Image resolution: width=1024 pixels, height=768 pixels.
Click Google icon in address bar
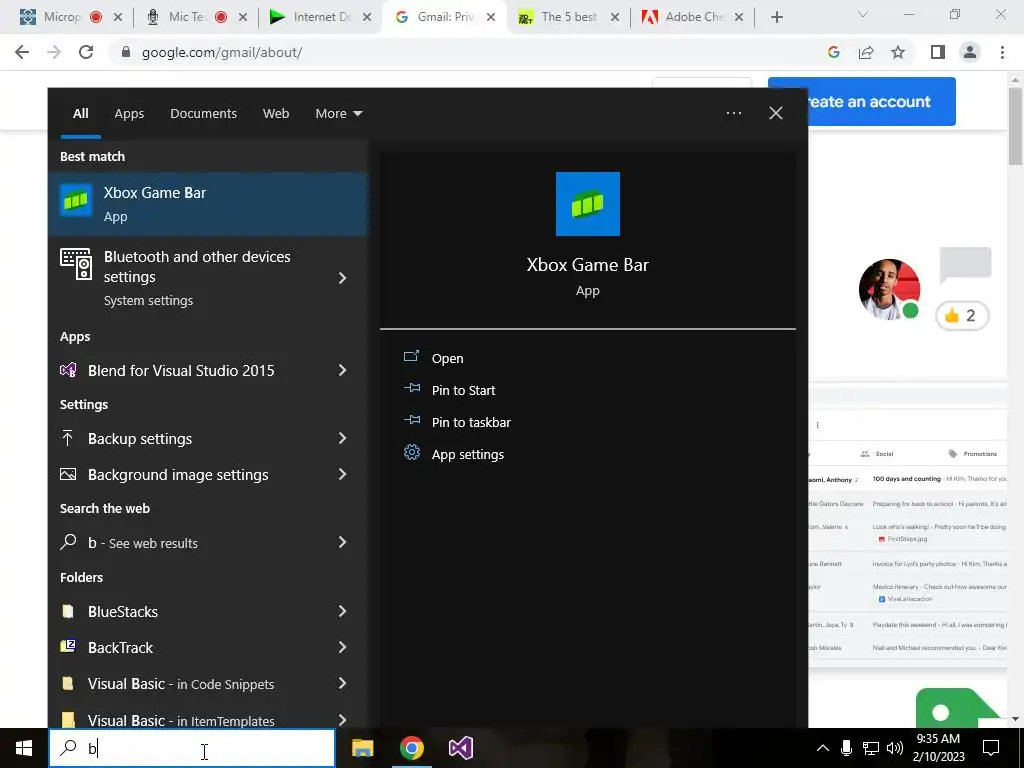pyautogui.click(x=834, y=52)
